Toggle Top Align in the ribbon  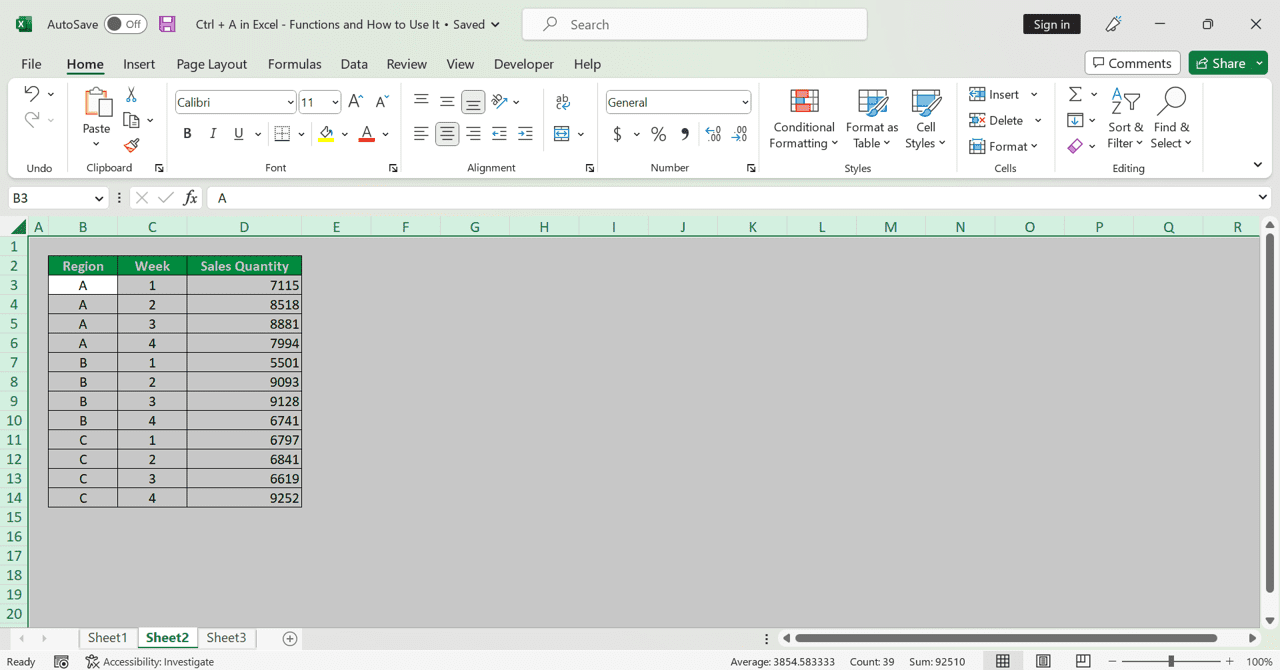[x=421, y=101]
